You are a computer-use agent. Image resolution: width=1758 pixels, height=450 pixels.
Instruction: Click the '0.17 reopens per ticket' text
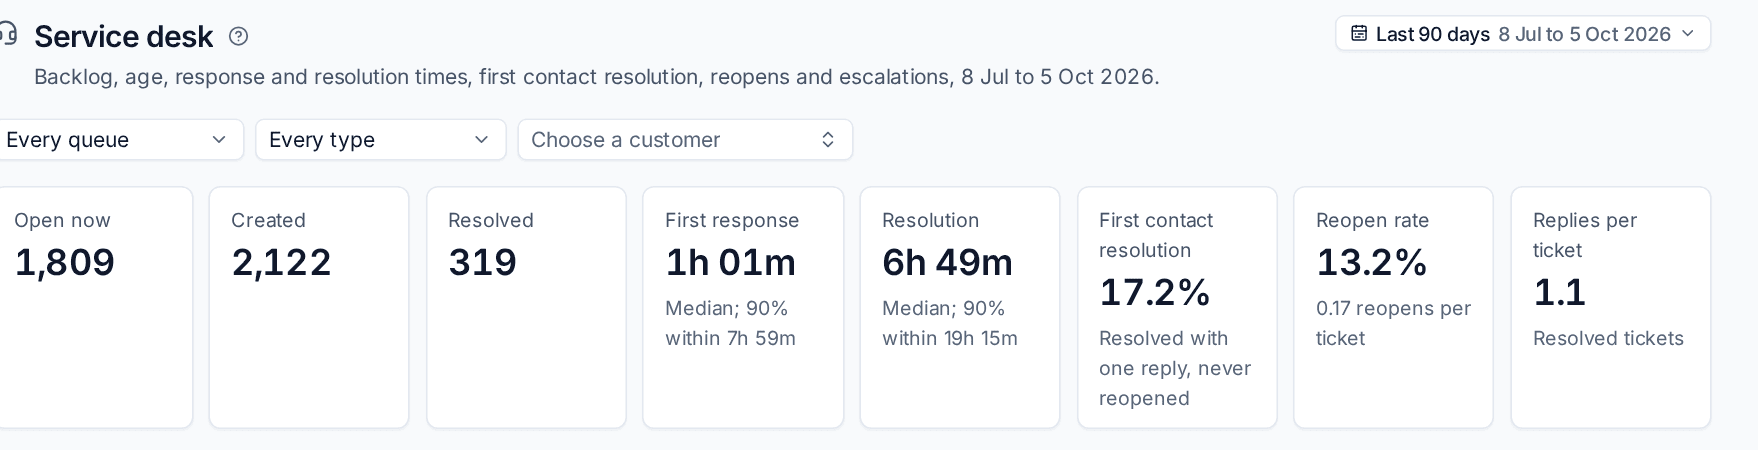click(x=1393, y=323)
